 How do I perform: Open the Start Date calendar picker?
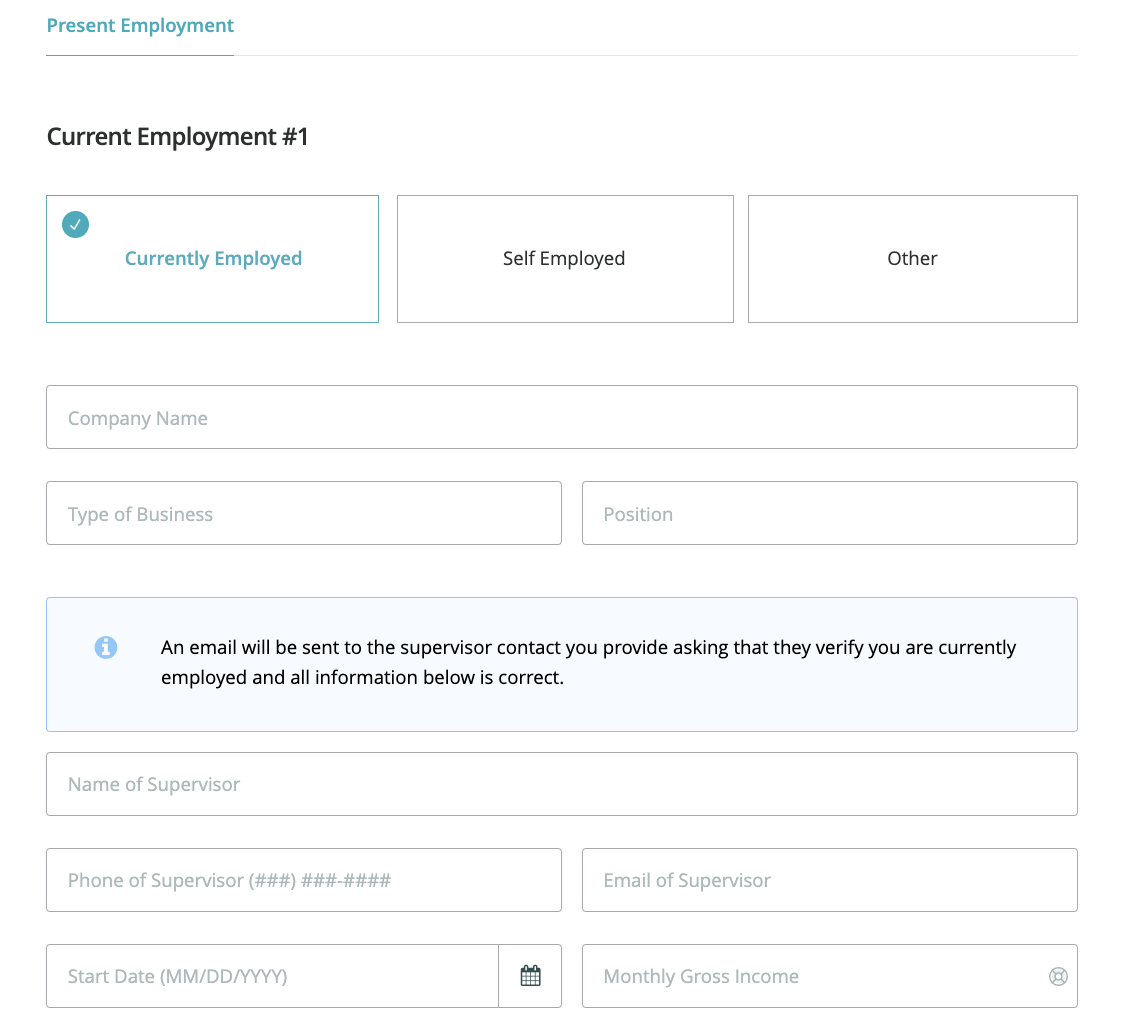click(530, 976)
